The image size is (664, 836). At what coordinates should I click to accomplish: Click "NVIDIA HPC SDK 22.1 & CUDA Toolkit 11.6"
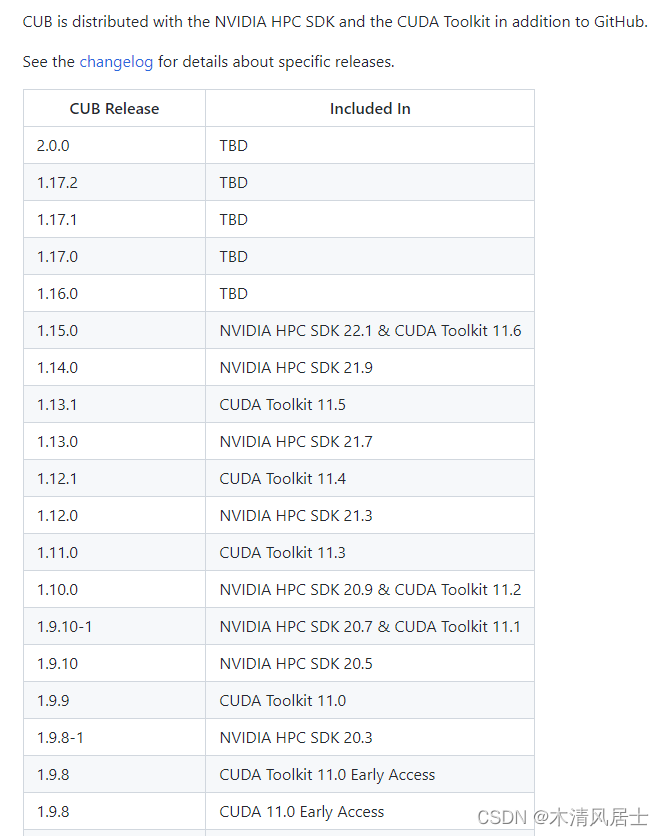coord(370,331)
